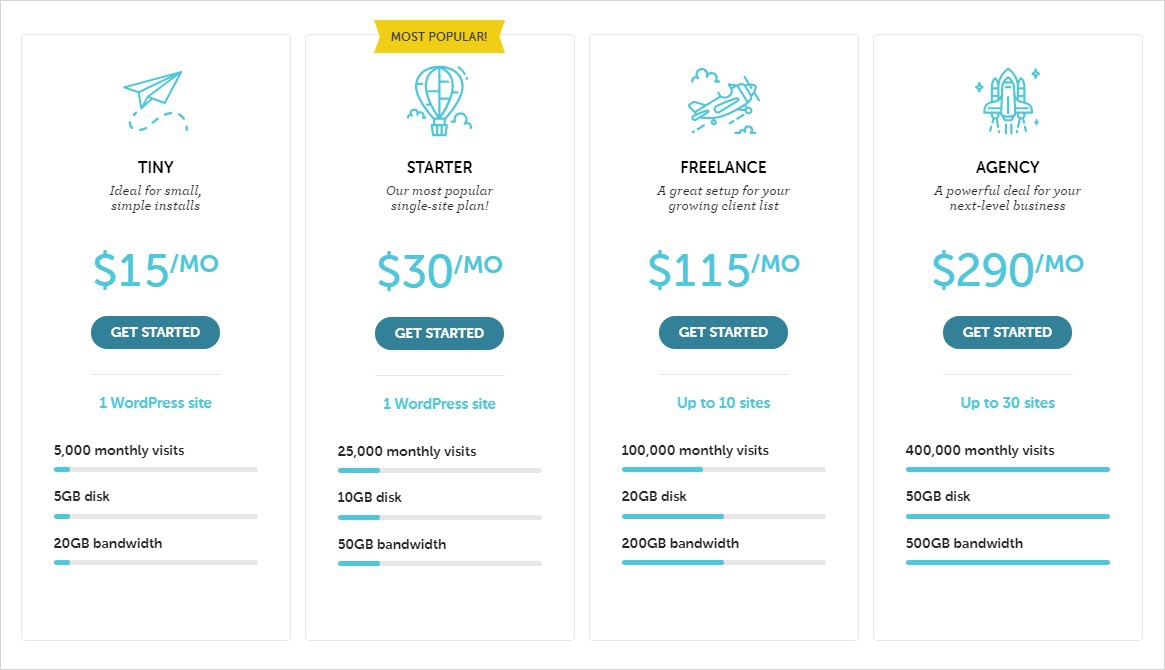Screen dimensions: 1165x670
Task: Click the Starter plan 50GB bandwidth bar
Action: pos(440,563)
